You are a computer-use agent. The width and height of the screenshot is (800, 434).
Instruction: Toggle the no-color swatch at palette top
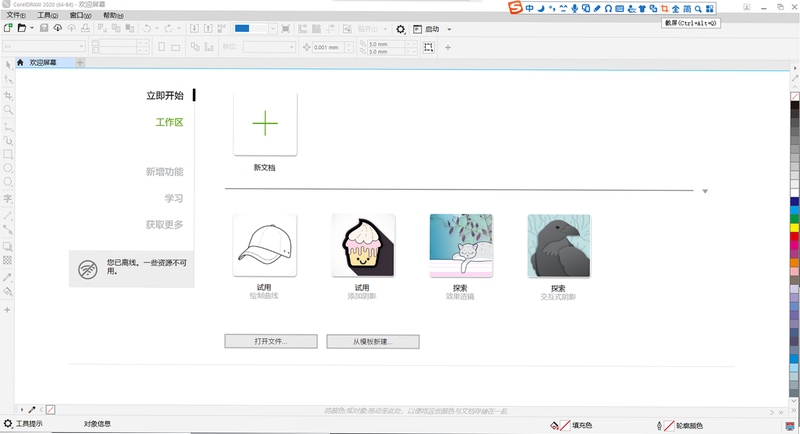click(794, 97)
